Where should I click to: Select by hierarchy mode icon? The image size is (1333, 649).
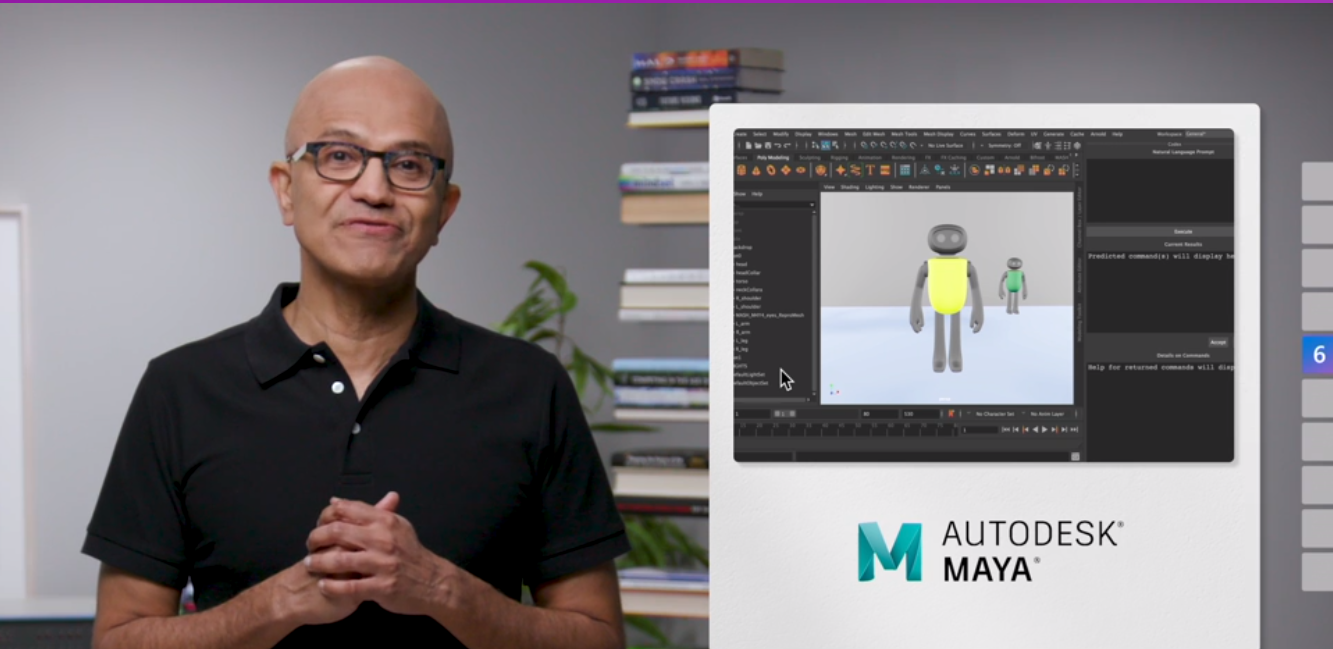(815, 146)
